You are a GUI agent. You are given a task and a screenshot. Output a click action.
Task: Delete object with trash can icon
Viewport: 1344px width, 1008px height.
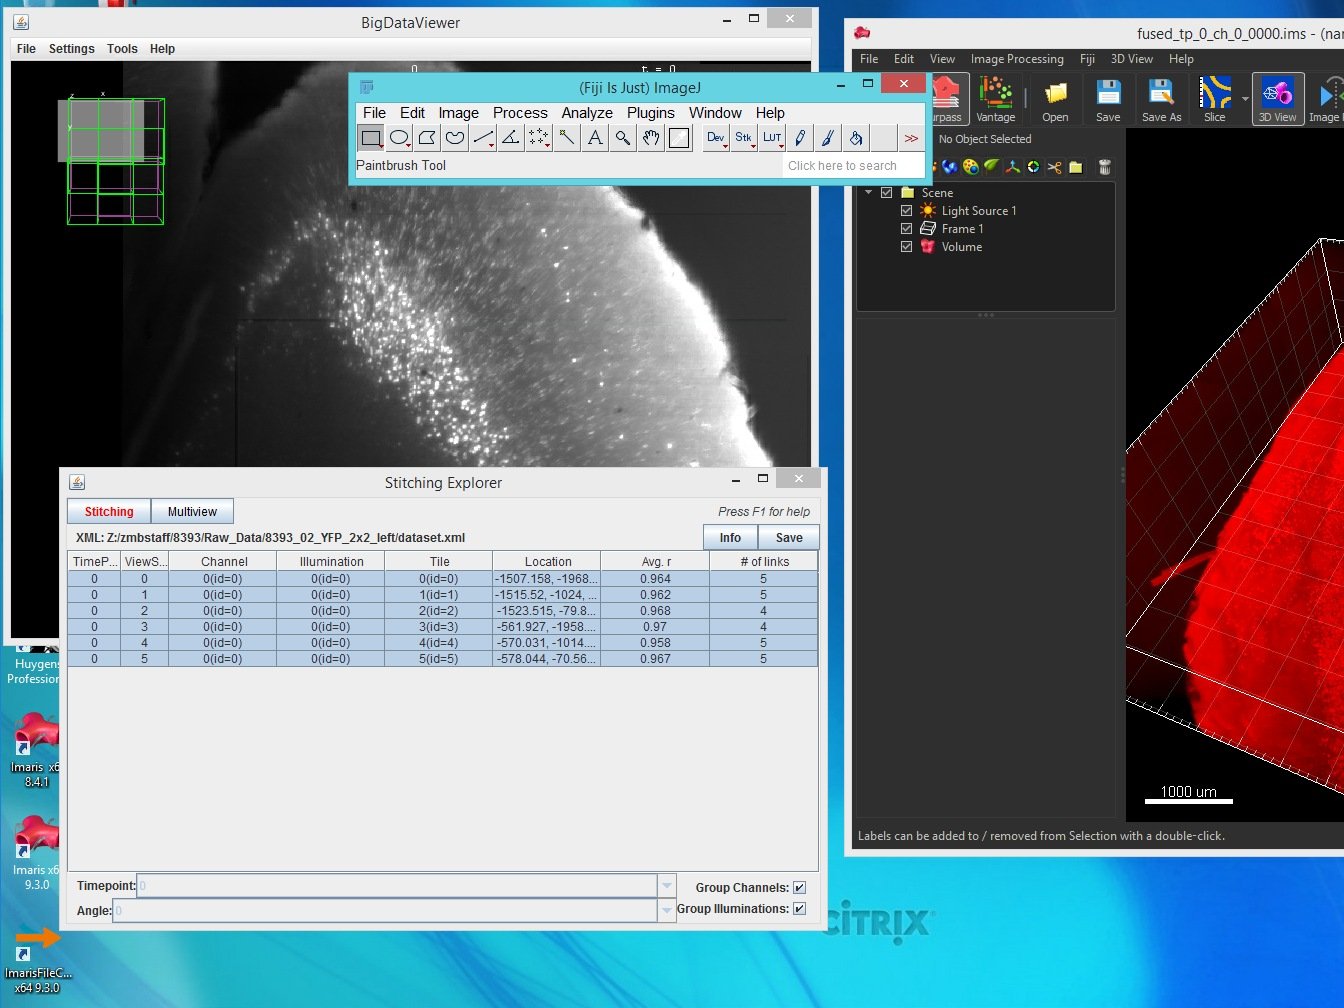click(1105, 167)
